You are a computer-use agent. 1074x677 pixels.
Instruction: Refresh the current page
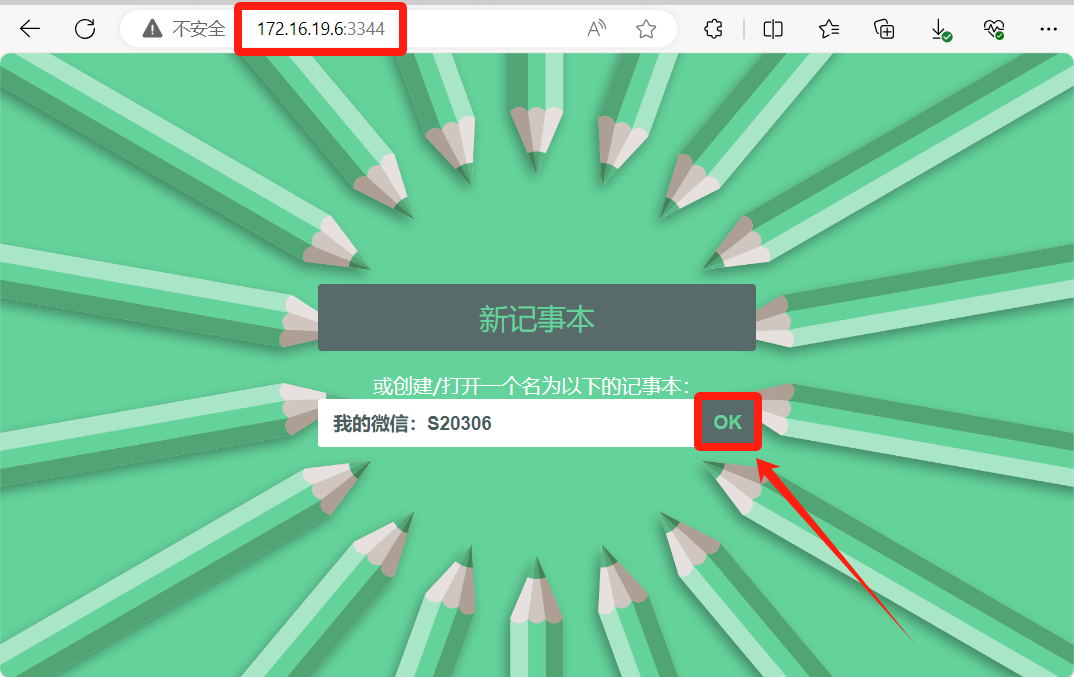(85, 29)
